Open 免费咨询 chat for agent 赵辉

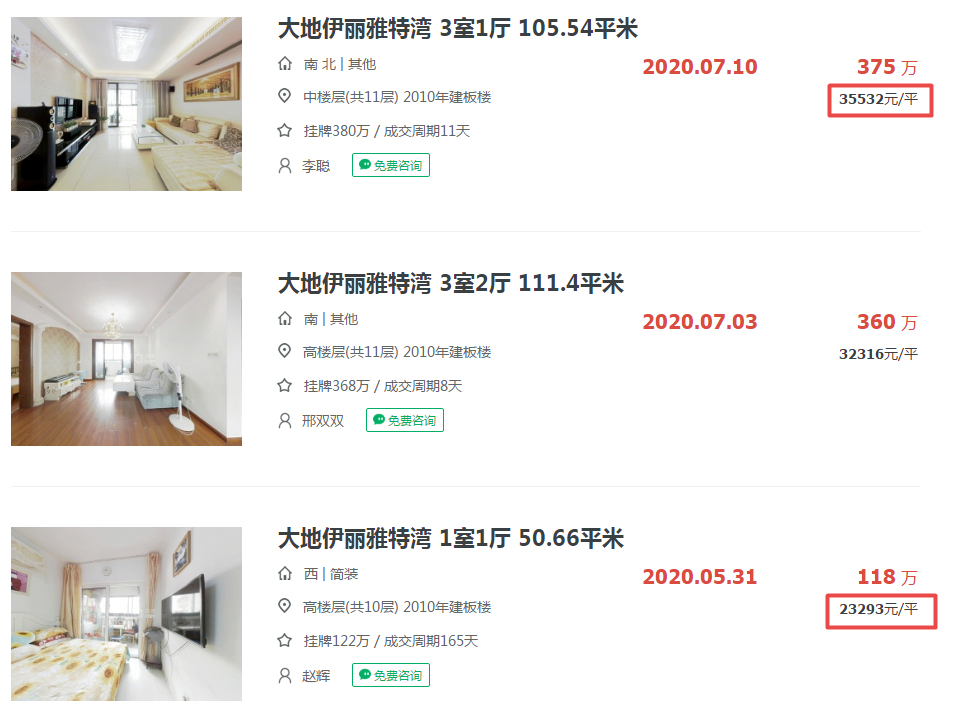click(x=390, y=675)
